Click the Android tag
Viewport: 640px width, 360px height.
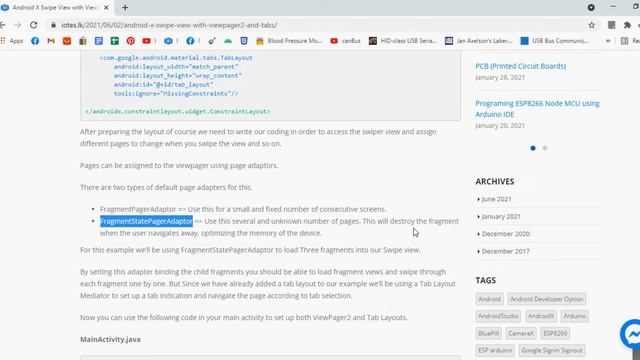tap(489, 299)
